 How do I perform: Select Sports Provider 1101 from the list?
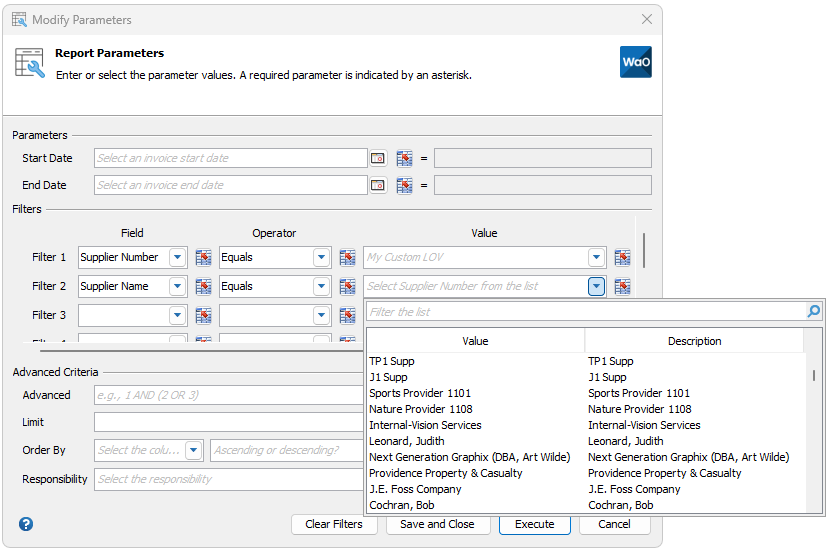click(420, 393)
